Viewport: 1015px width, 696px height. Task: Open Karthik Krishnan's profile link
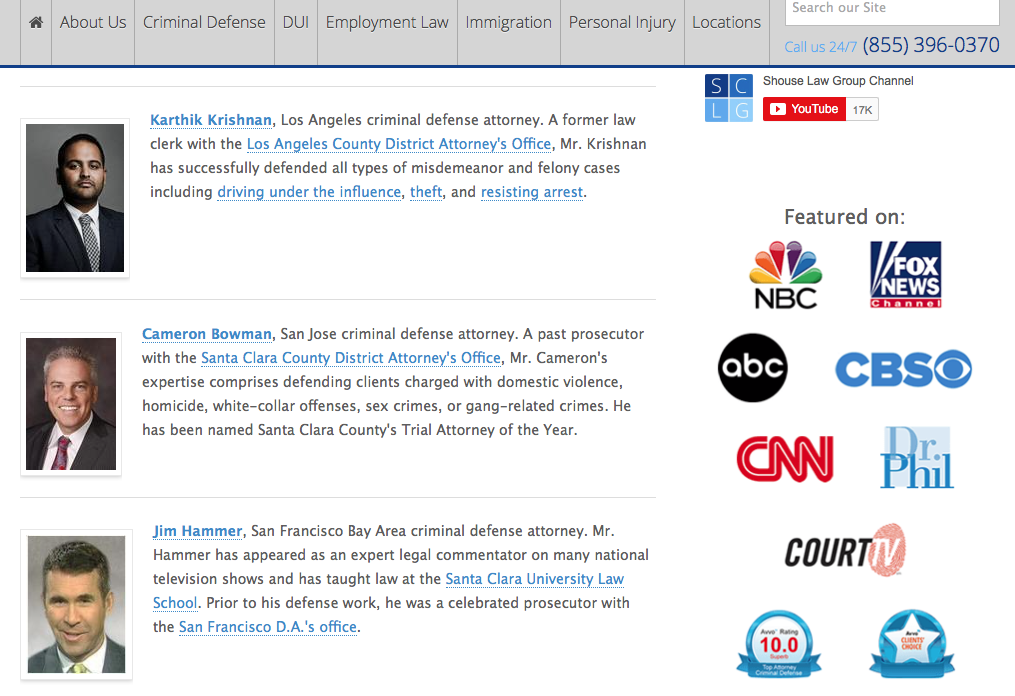(x=211, y=120)
